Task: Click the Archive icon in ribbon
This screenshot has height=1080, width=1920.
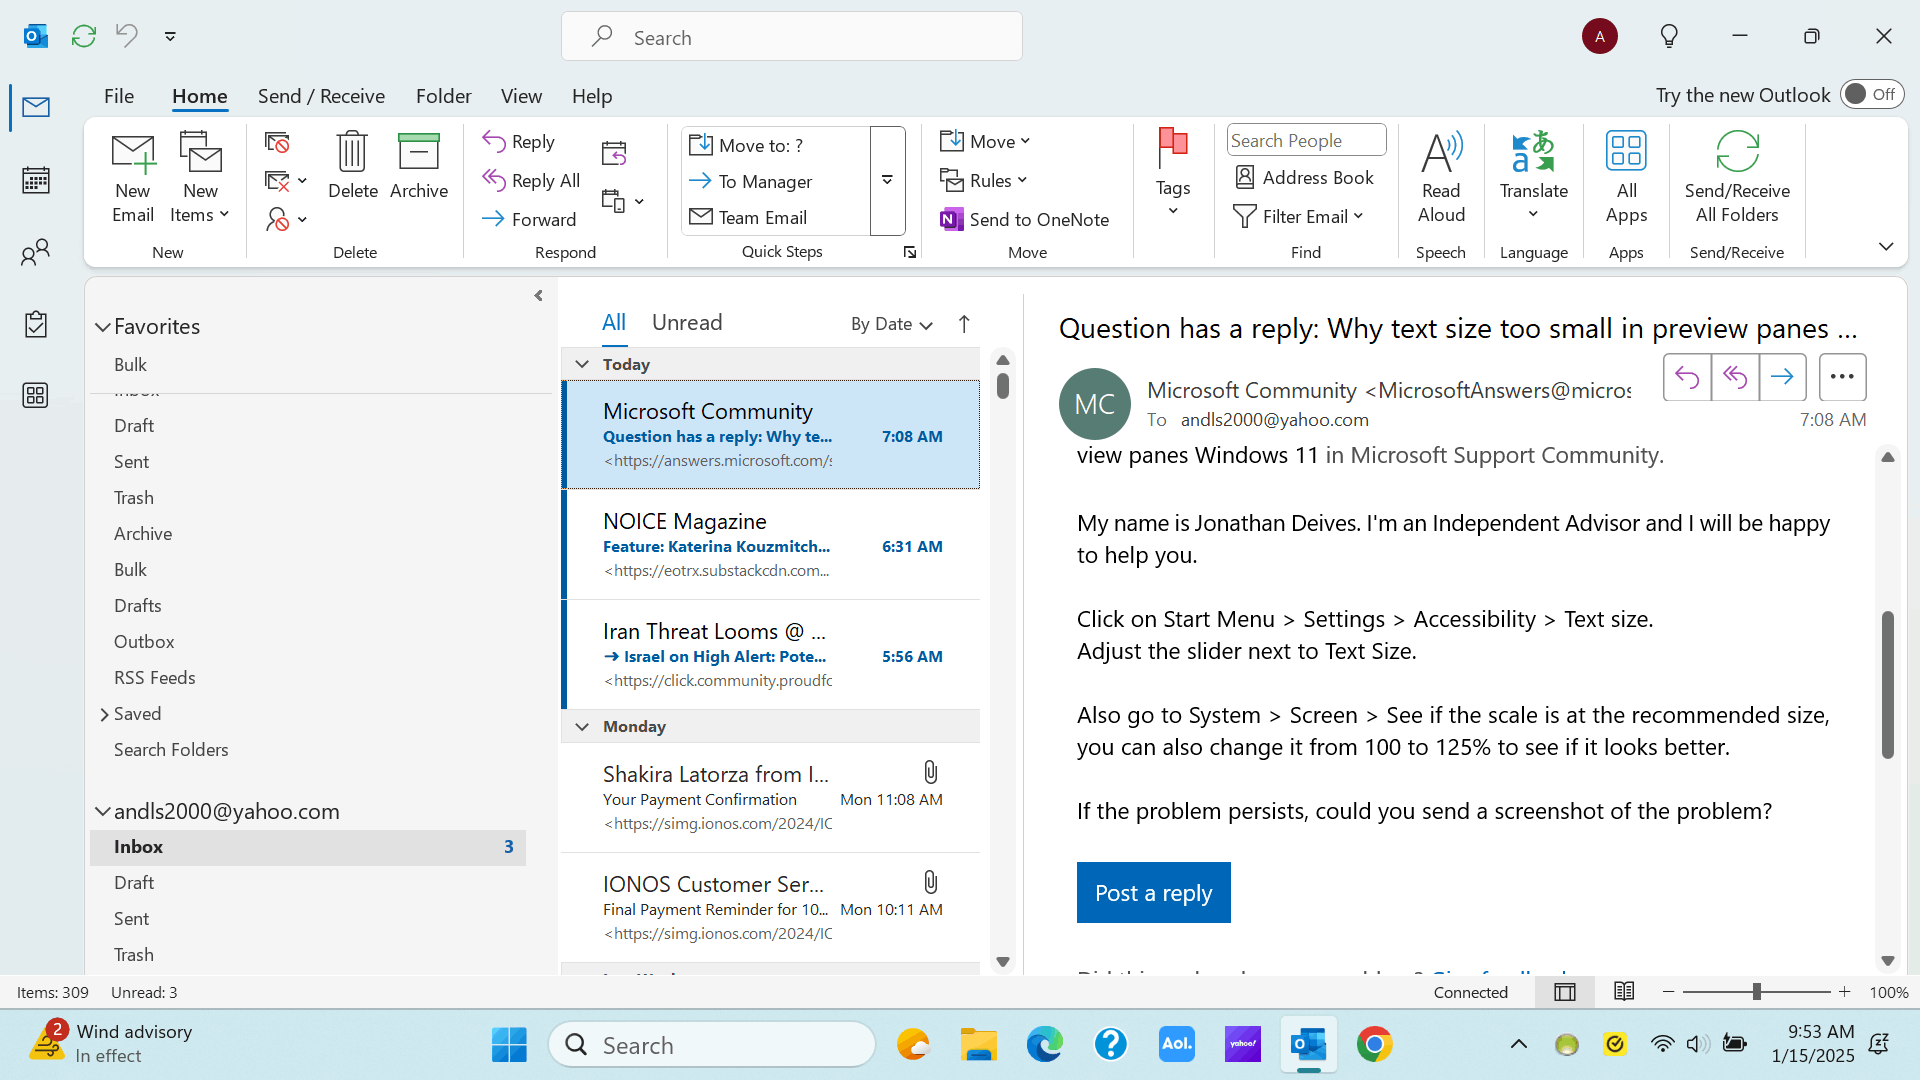Action: [x=418, y=152]
